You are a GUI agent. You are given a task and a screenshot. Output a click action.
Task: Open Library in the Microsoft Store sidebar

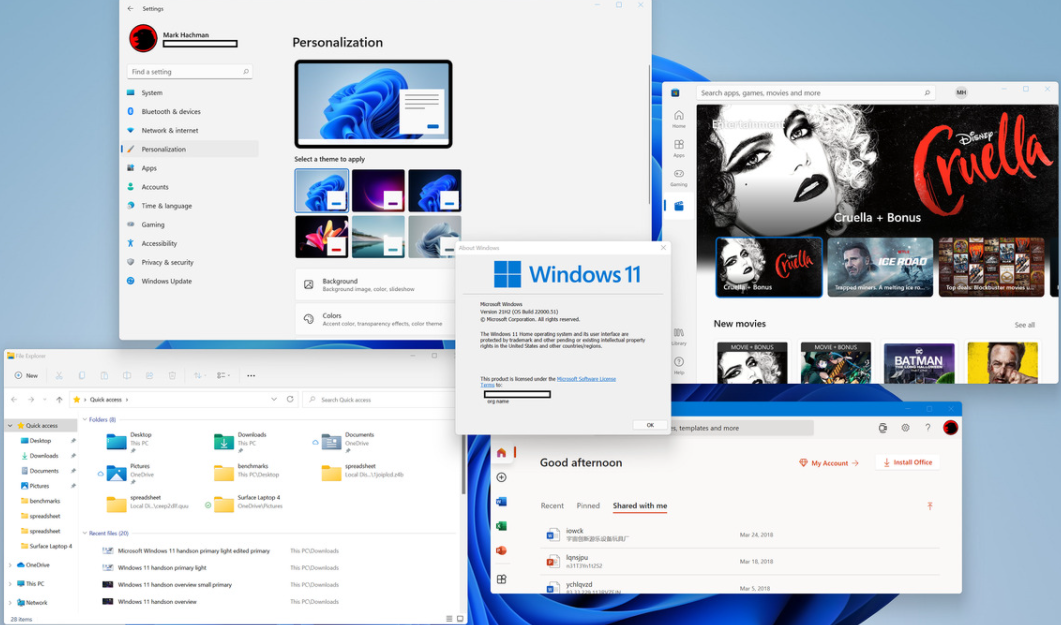(679, 336)
